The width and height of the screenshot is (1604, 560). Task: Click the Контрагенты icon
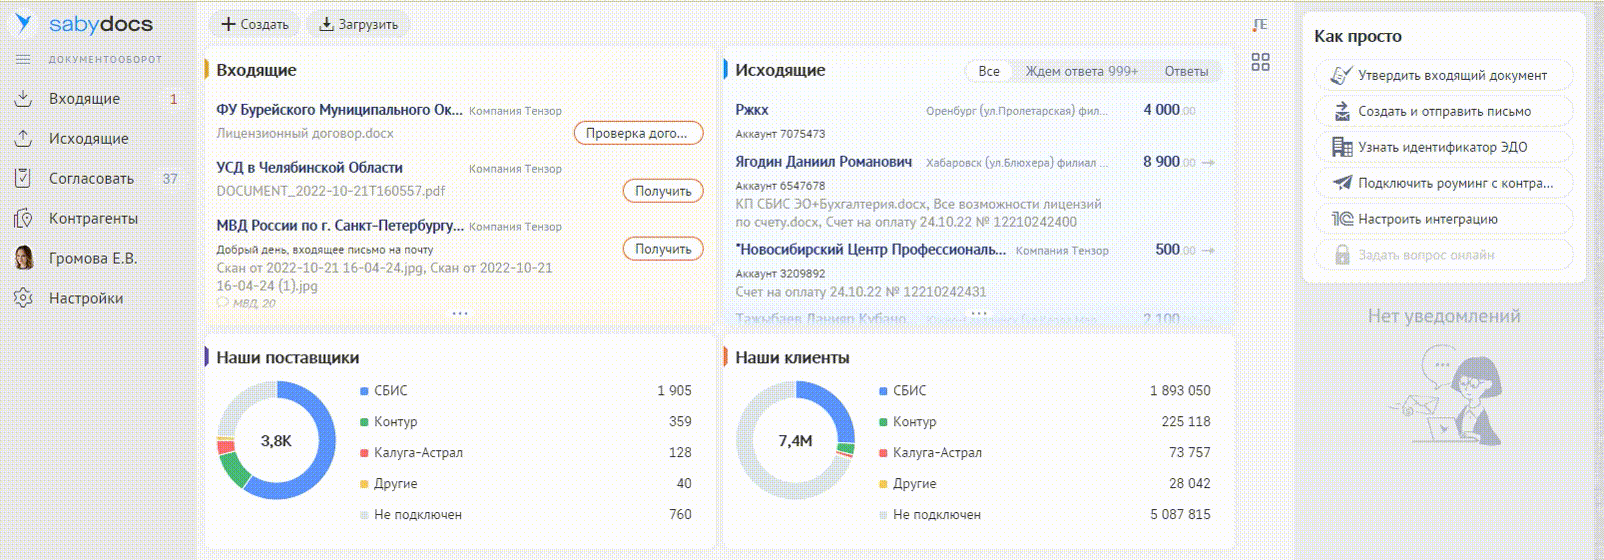(x=23, y=218)
